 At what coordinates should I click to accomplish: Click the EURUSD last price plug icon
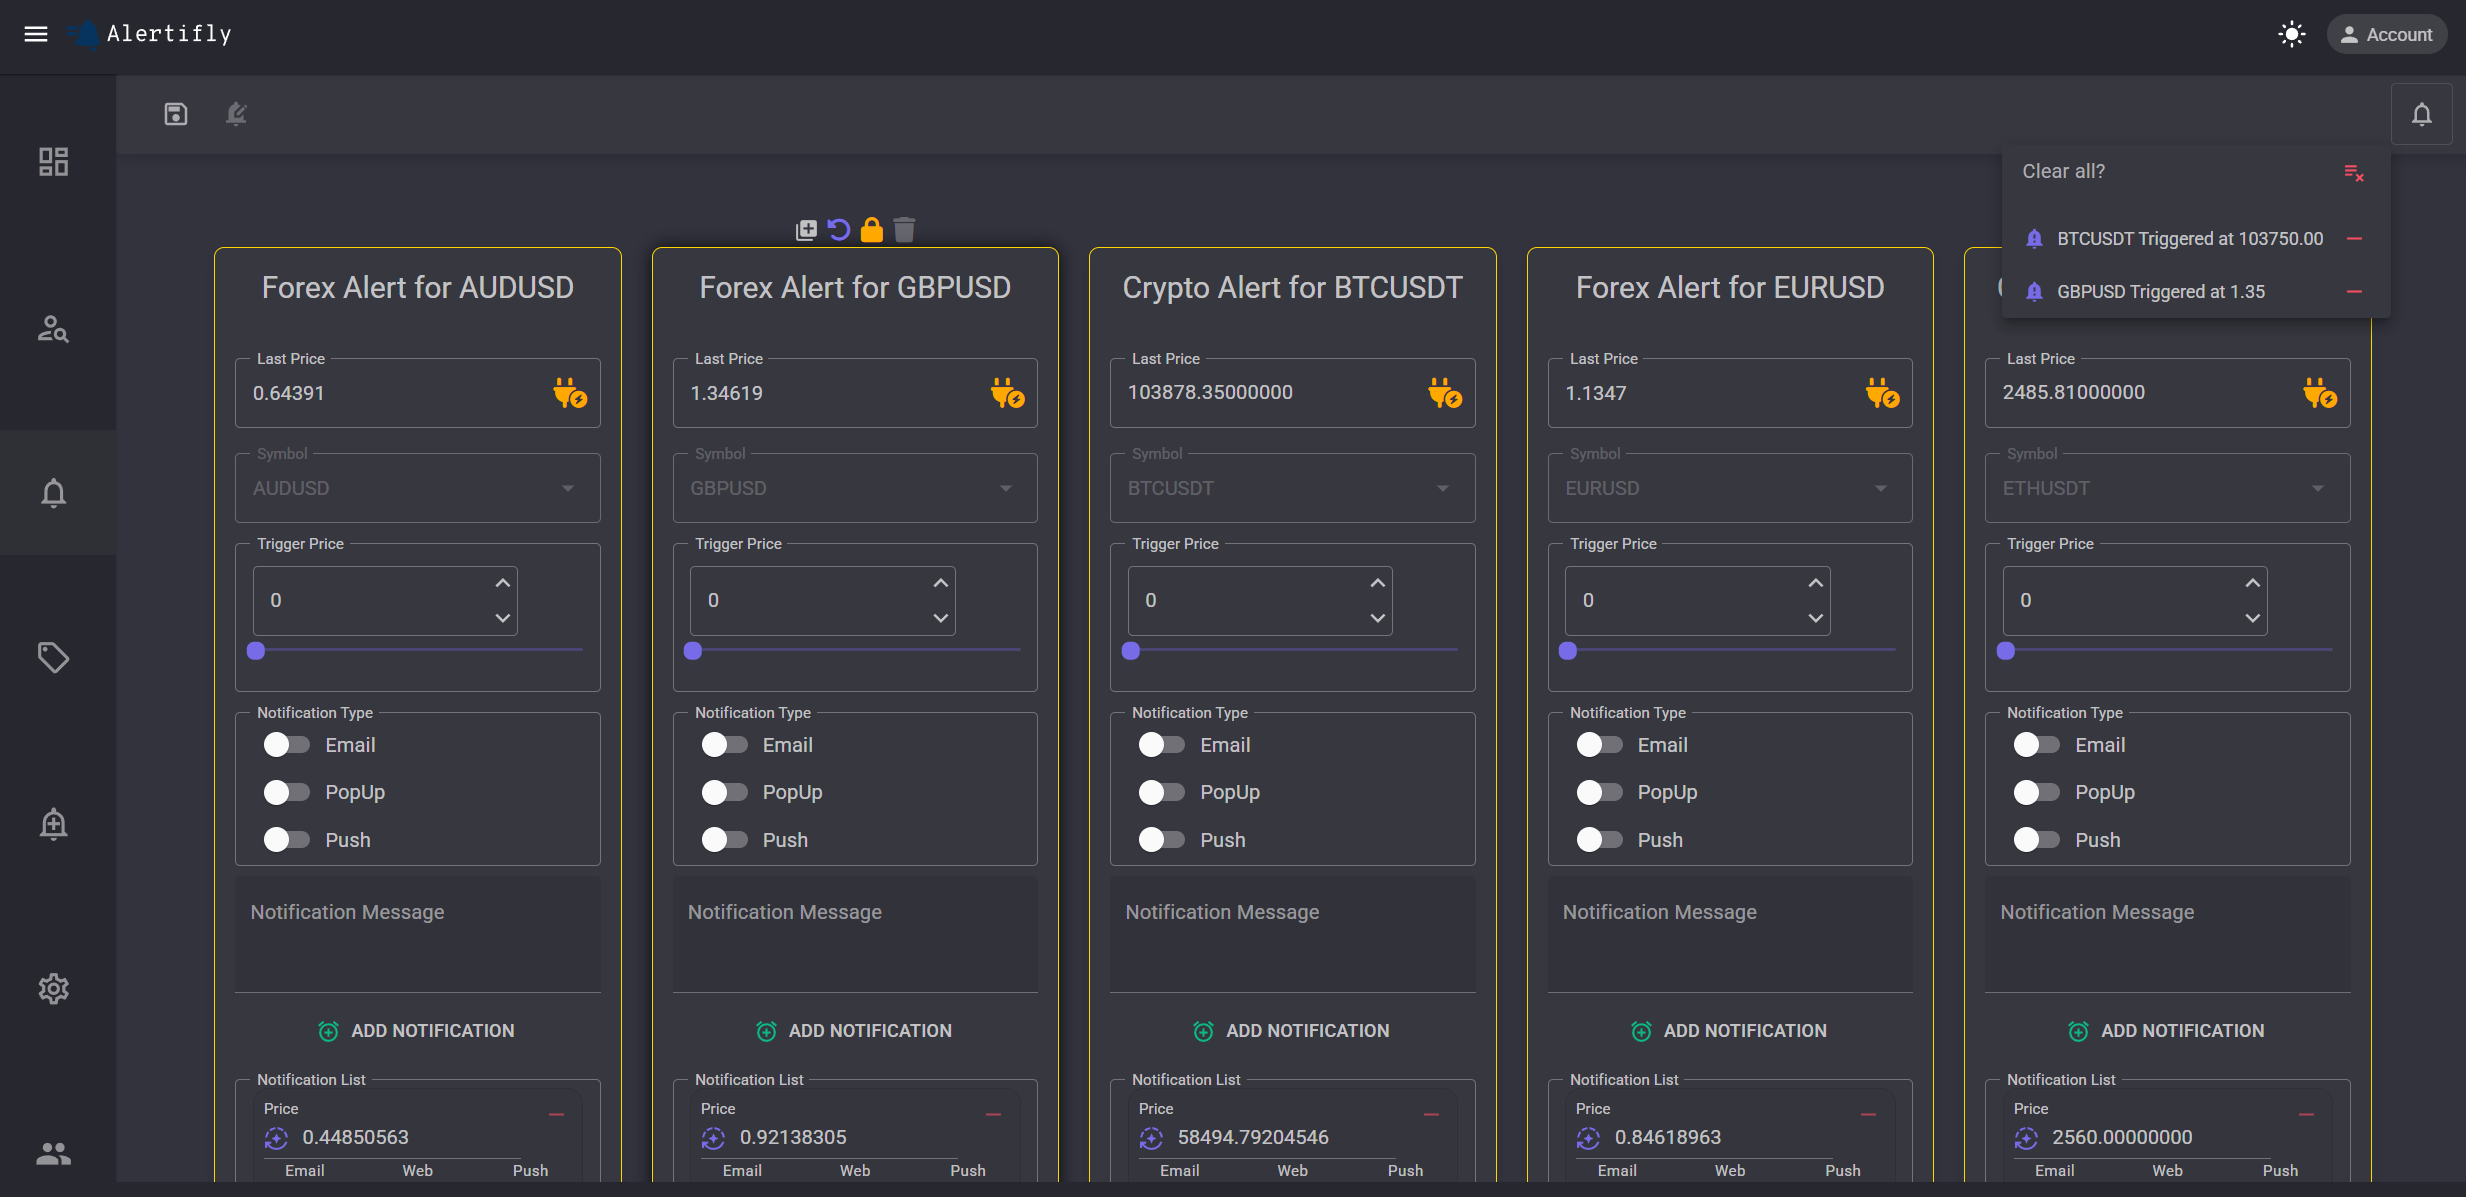pyautogui.click(x=1882, y=393)
